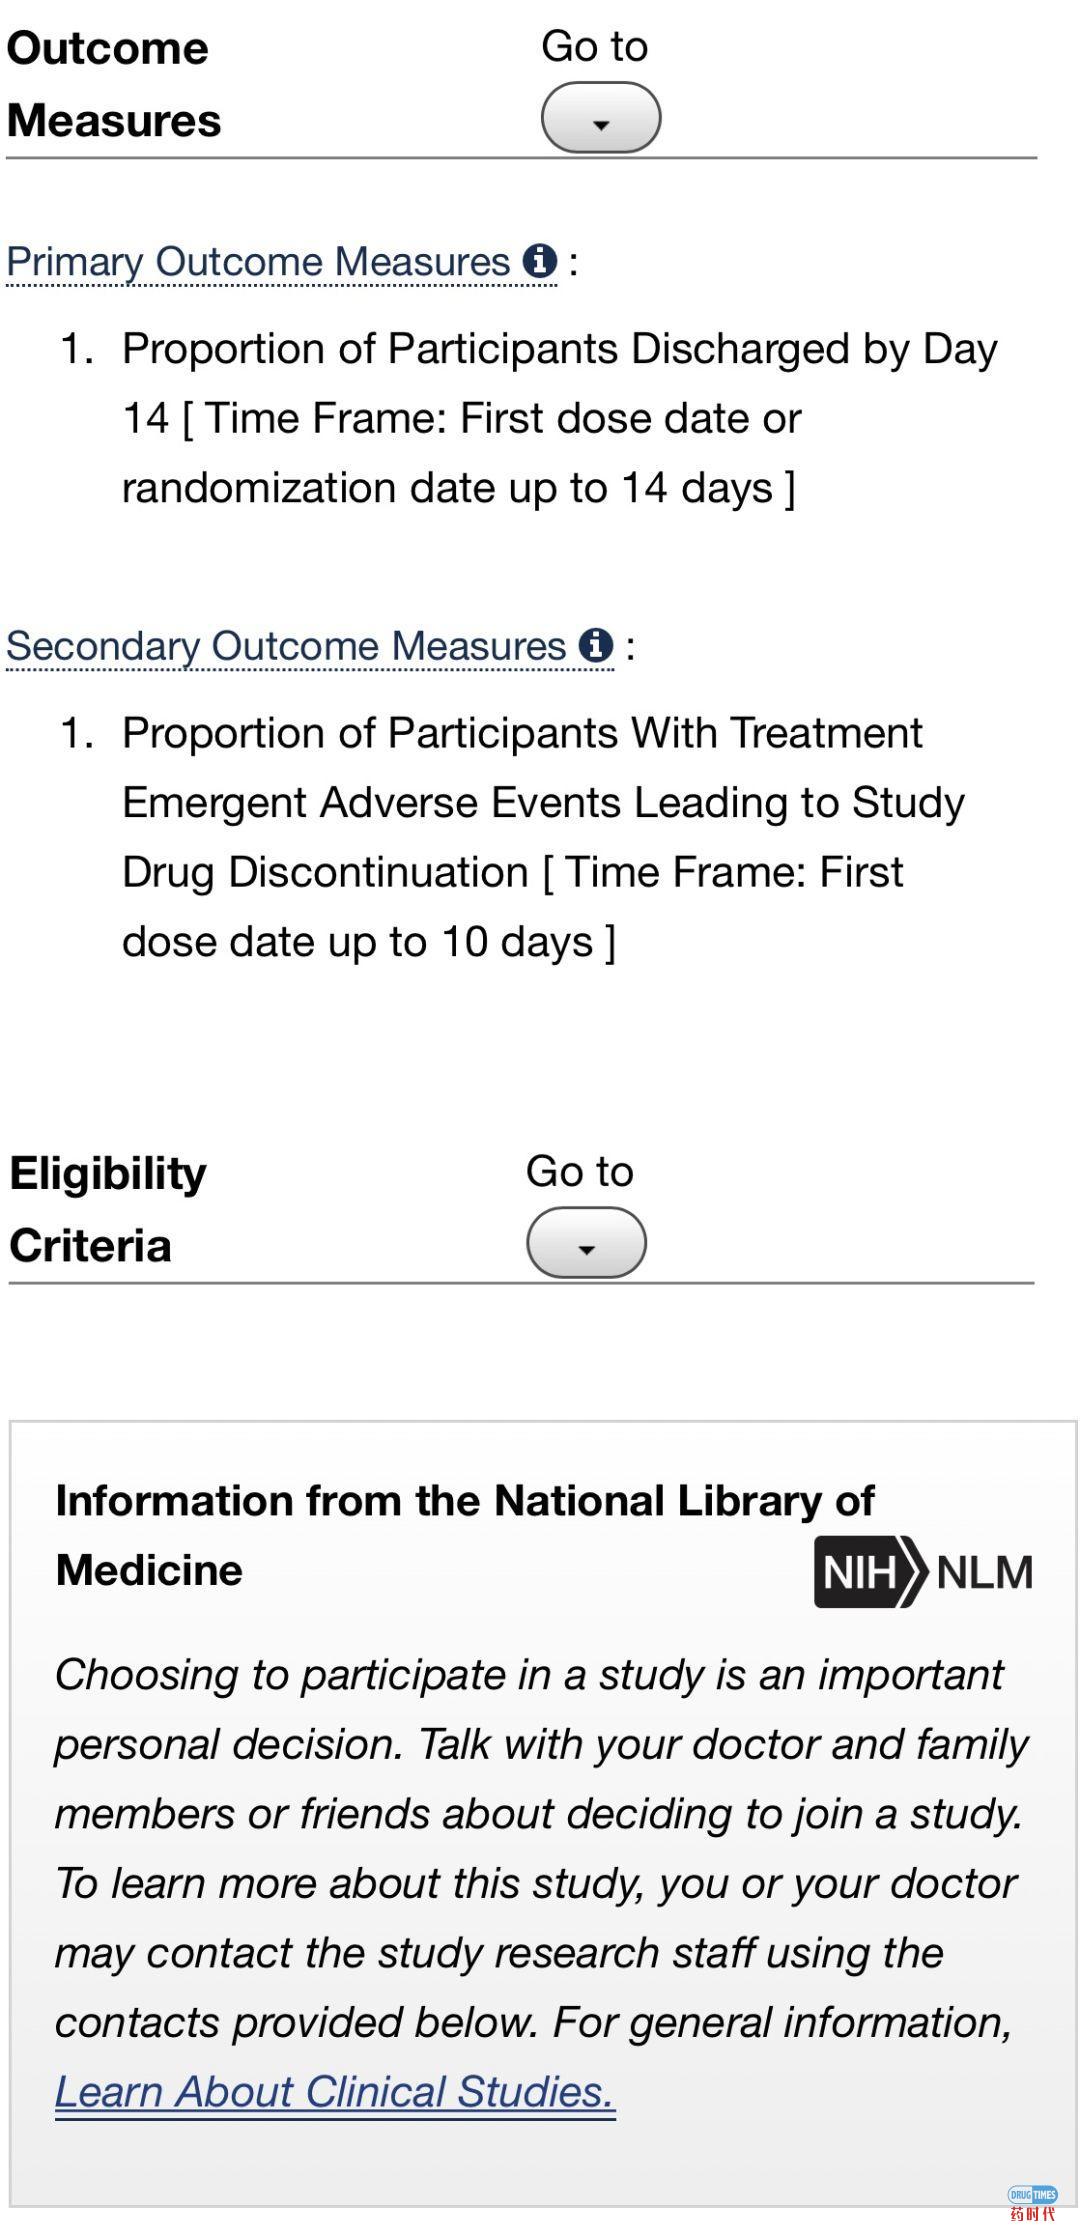Viewport: 1080px width, 2234px height.
Task: Click the 'randomization date up to 14 days' line
Action: click(458, 488)
